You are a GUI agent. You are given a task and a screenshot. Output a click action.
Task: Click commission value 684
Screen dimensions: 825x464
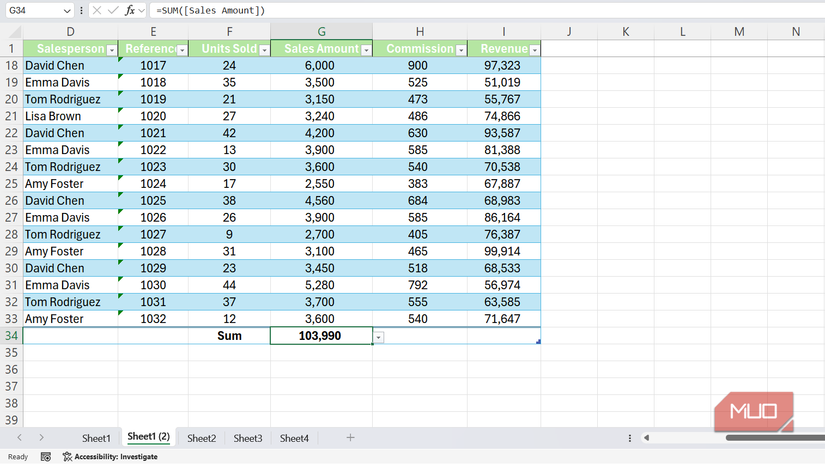[418, 201]
